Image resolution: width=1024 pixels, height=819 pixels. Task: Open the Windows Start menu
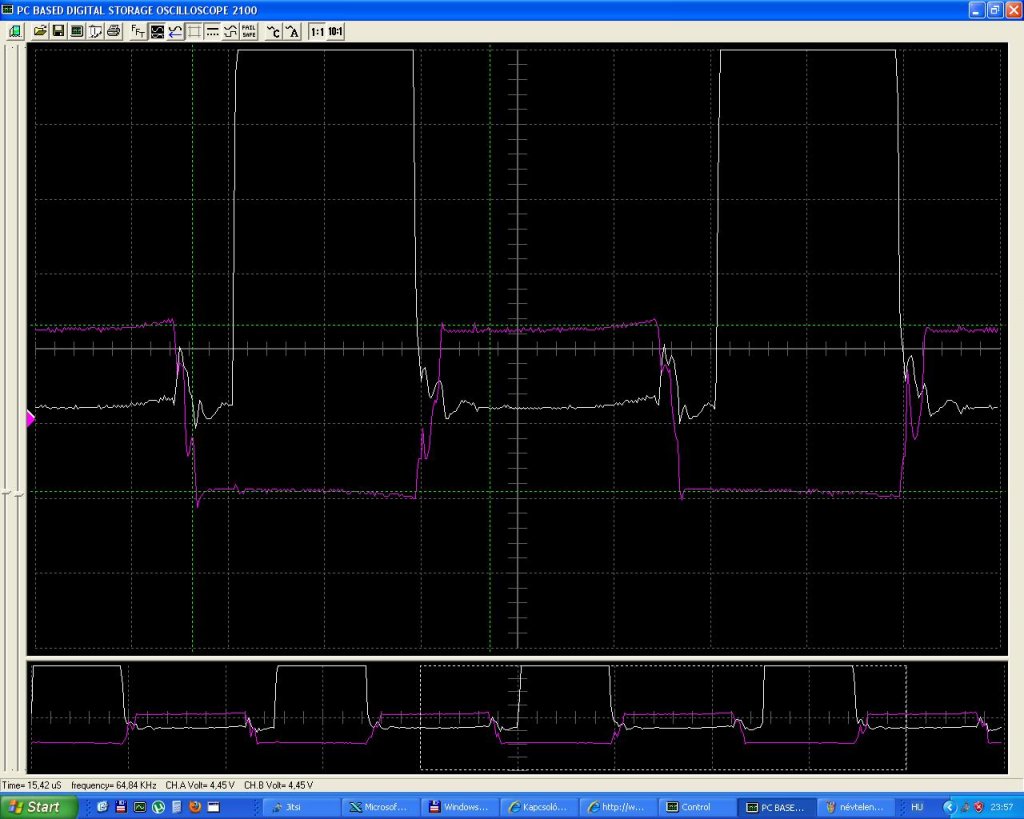click(x=38, y=807)
